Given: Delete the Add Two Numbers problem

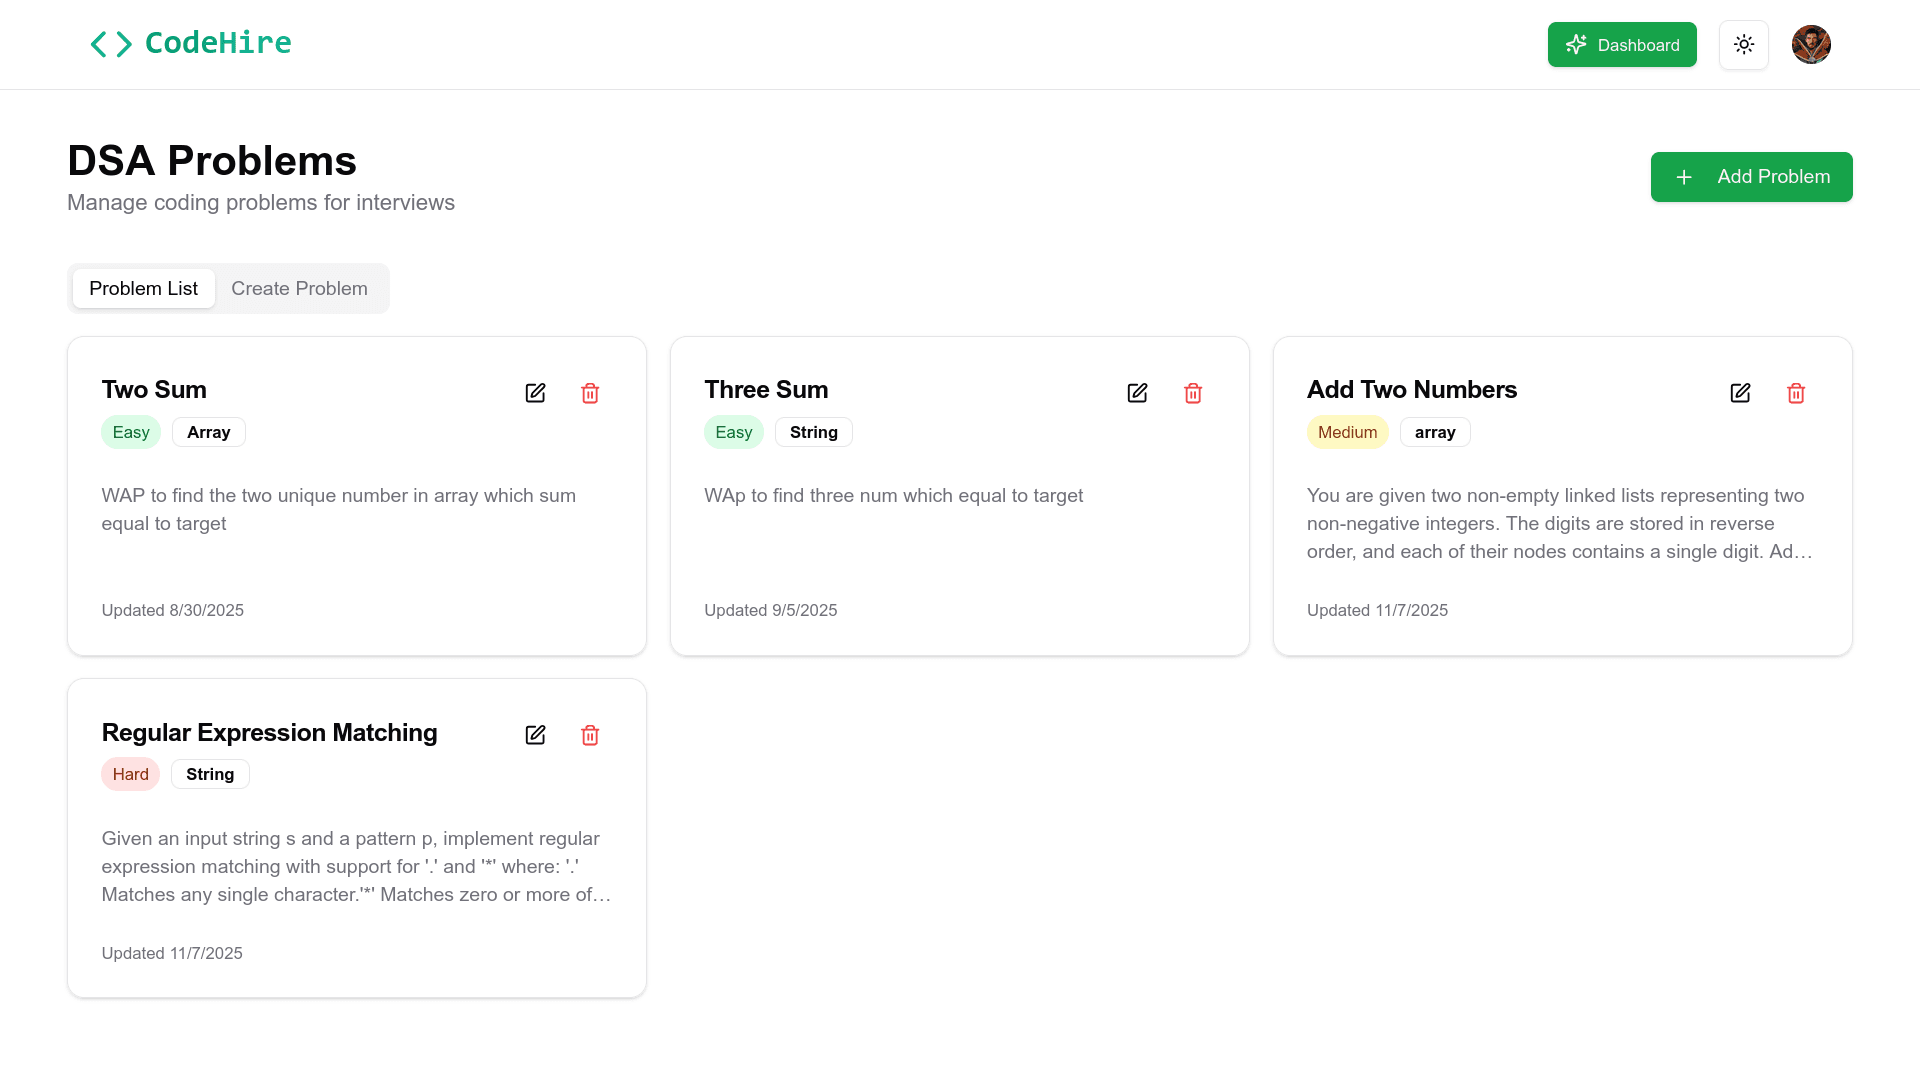Looking at the screenshot, I should click(1796, 393).
